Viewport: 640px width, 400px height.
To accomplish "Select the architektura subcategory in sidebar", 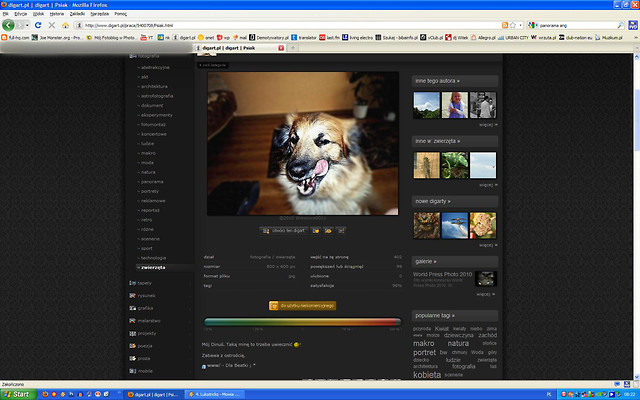I will click(x=154, y=87).
